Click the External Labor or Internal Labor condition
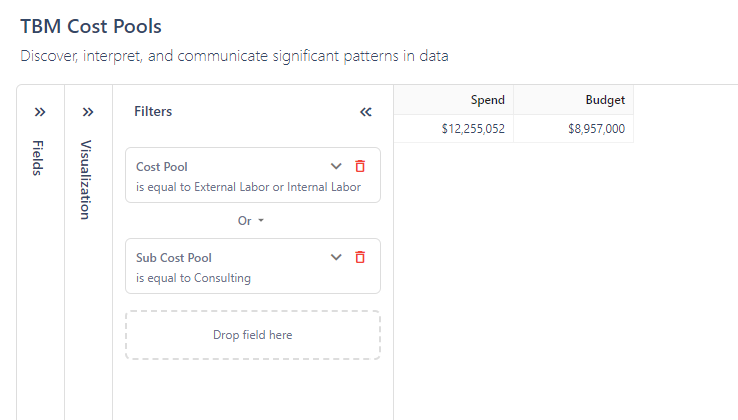This screenshot has height=420, width=738. click(248, 187)
